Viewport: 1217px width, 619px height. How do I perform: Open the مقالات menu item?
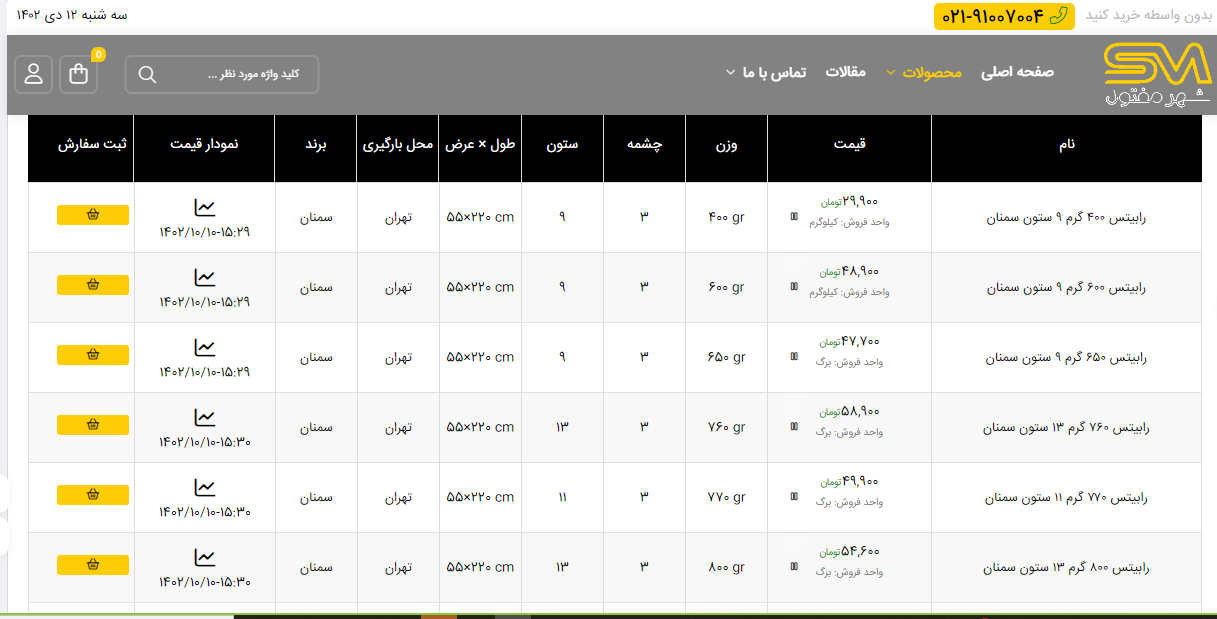845,72
